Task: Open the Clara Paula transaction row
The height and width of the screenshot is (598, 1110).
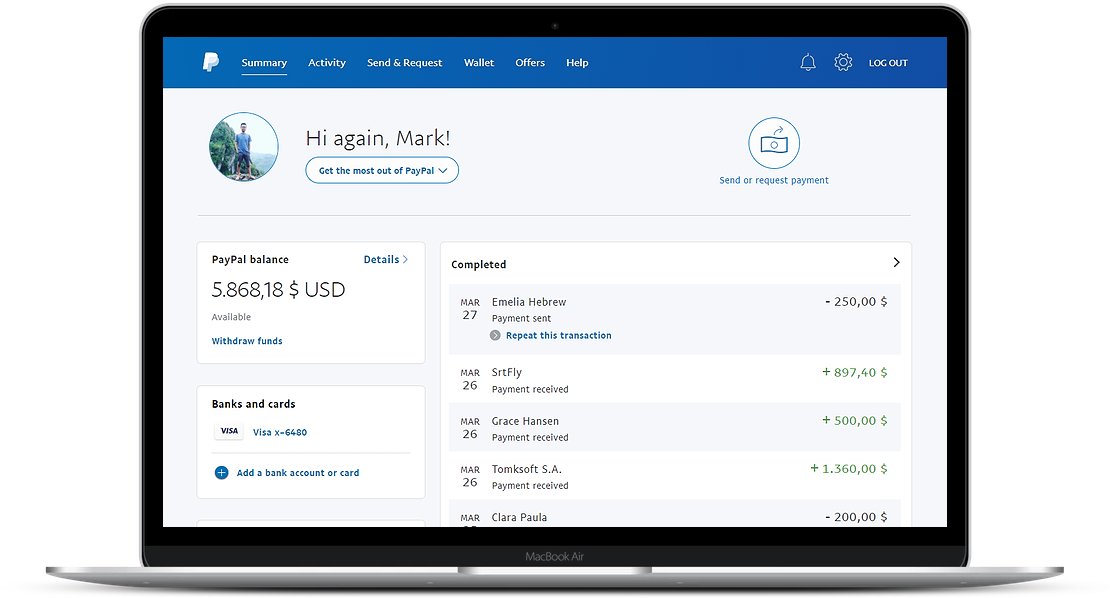Action: (675, 514)
